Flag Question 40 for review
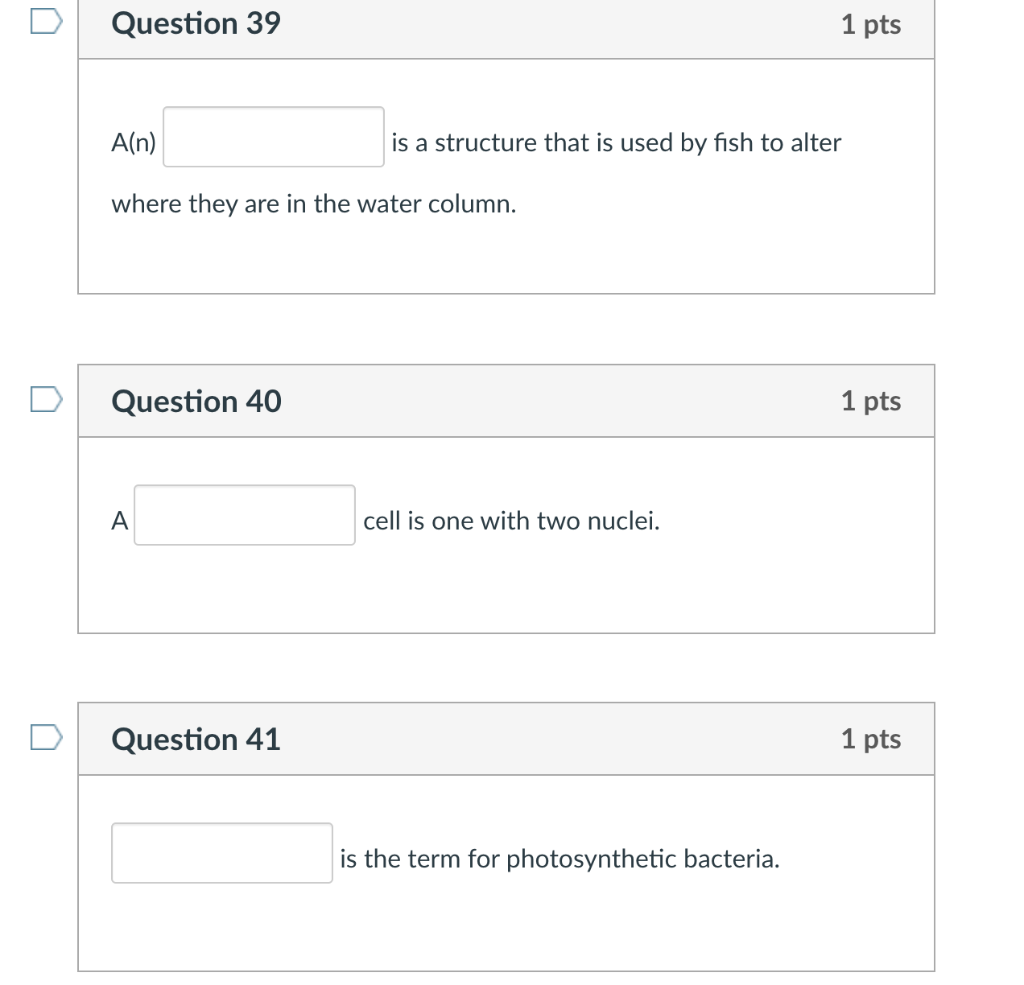Viewport: 1024px width, 985px height. pyautogui.click(x=48, y=400)
